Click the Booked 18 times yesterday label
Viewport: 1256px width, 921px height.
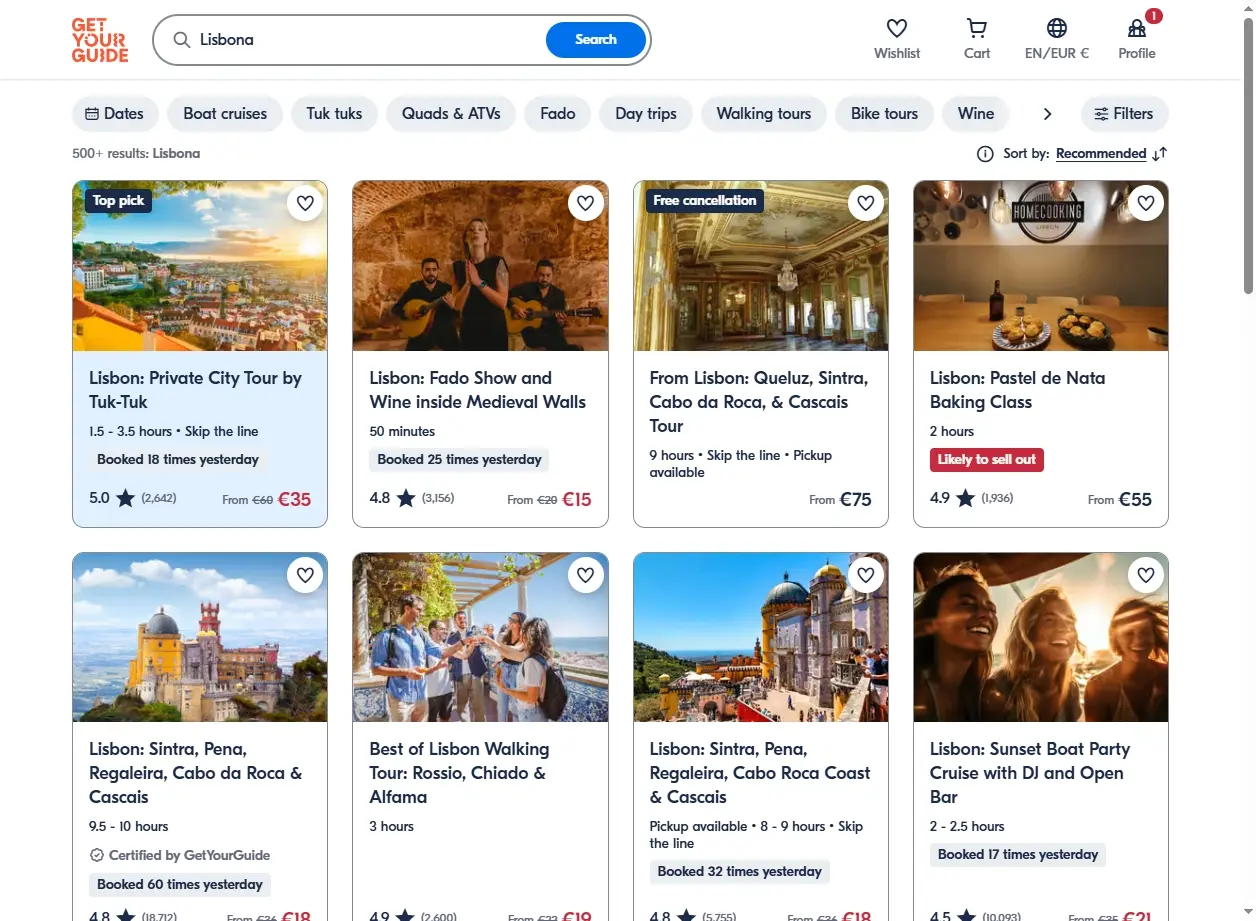click(x=178, y=460)
